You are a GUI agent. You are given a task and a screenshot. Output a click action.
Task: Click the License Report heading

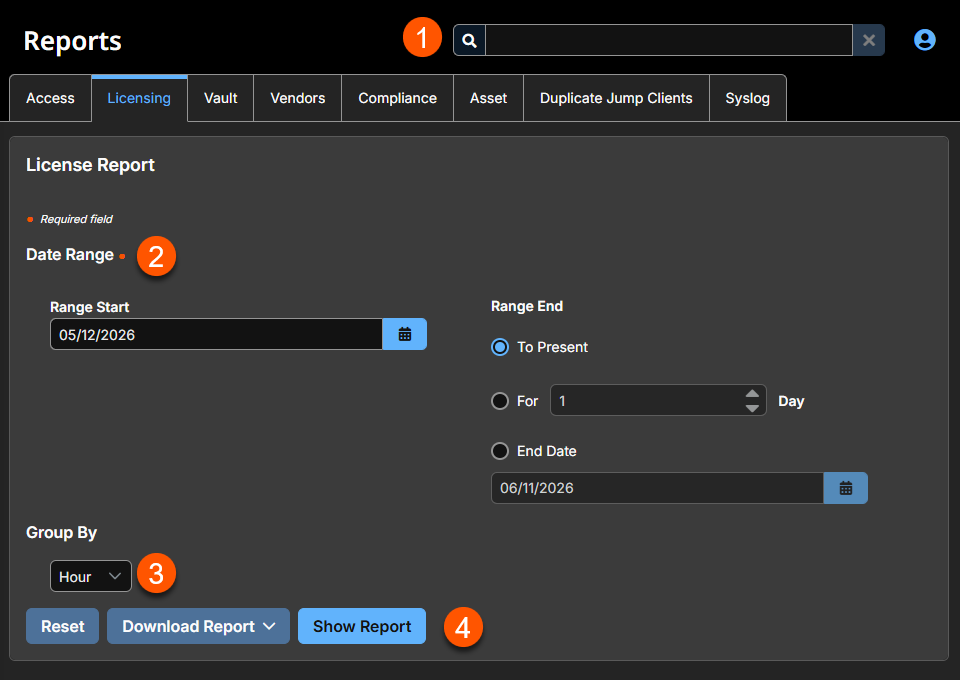[91, 165]
